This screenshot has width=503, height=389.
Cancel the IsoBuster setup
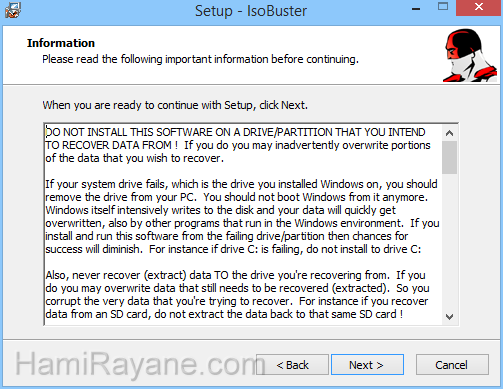pos(452,365)
